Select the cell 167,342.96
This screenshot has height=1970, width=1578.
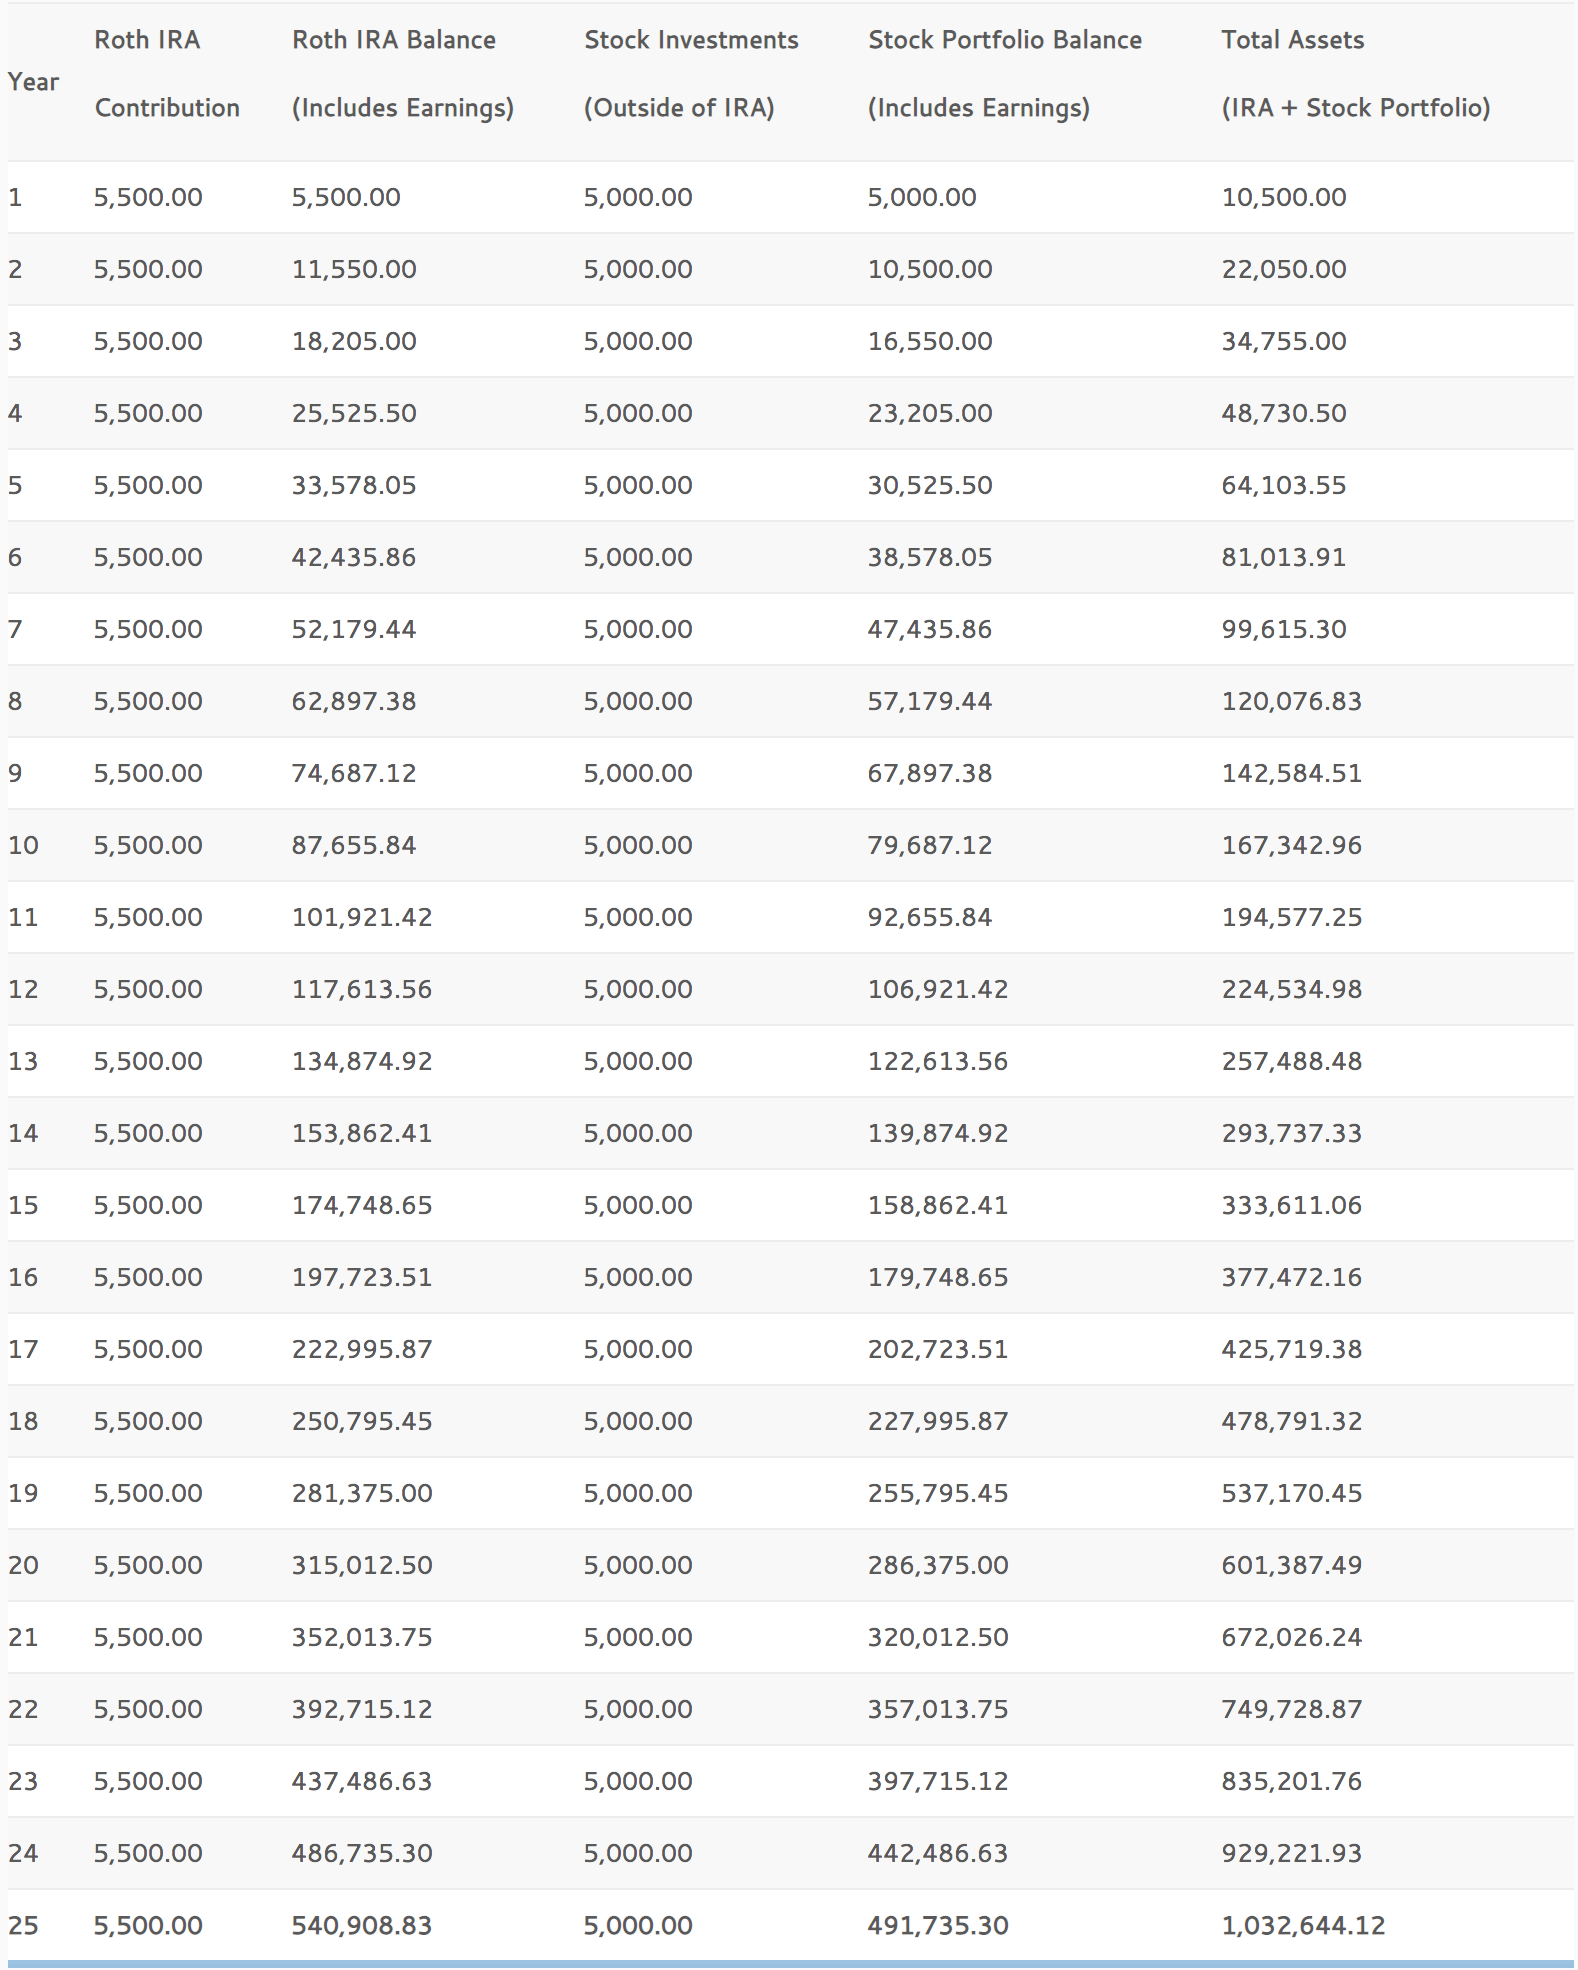pyautogui.click(x=1292, y=845)
